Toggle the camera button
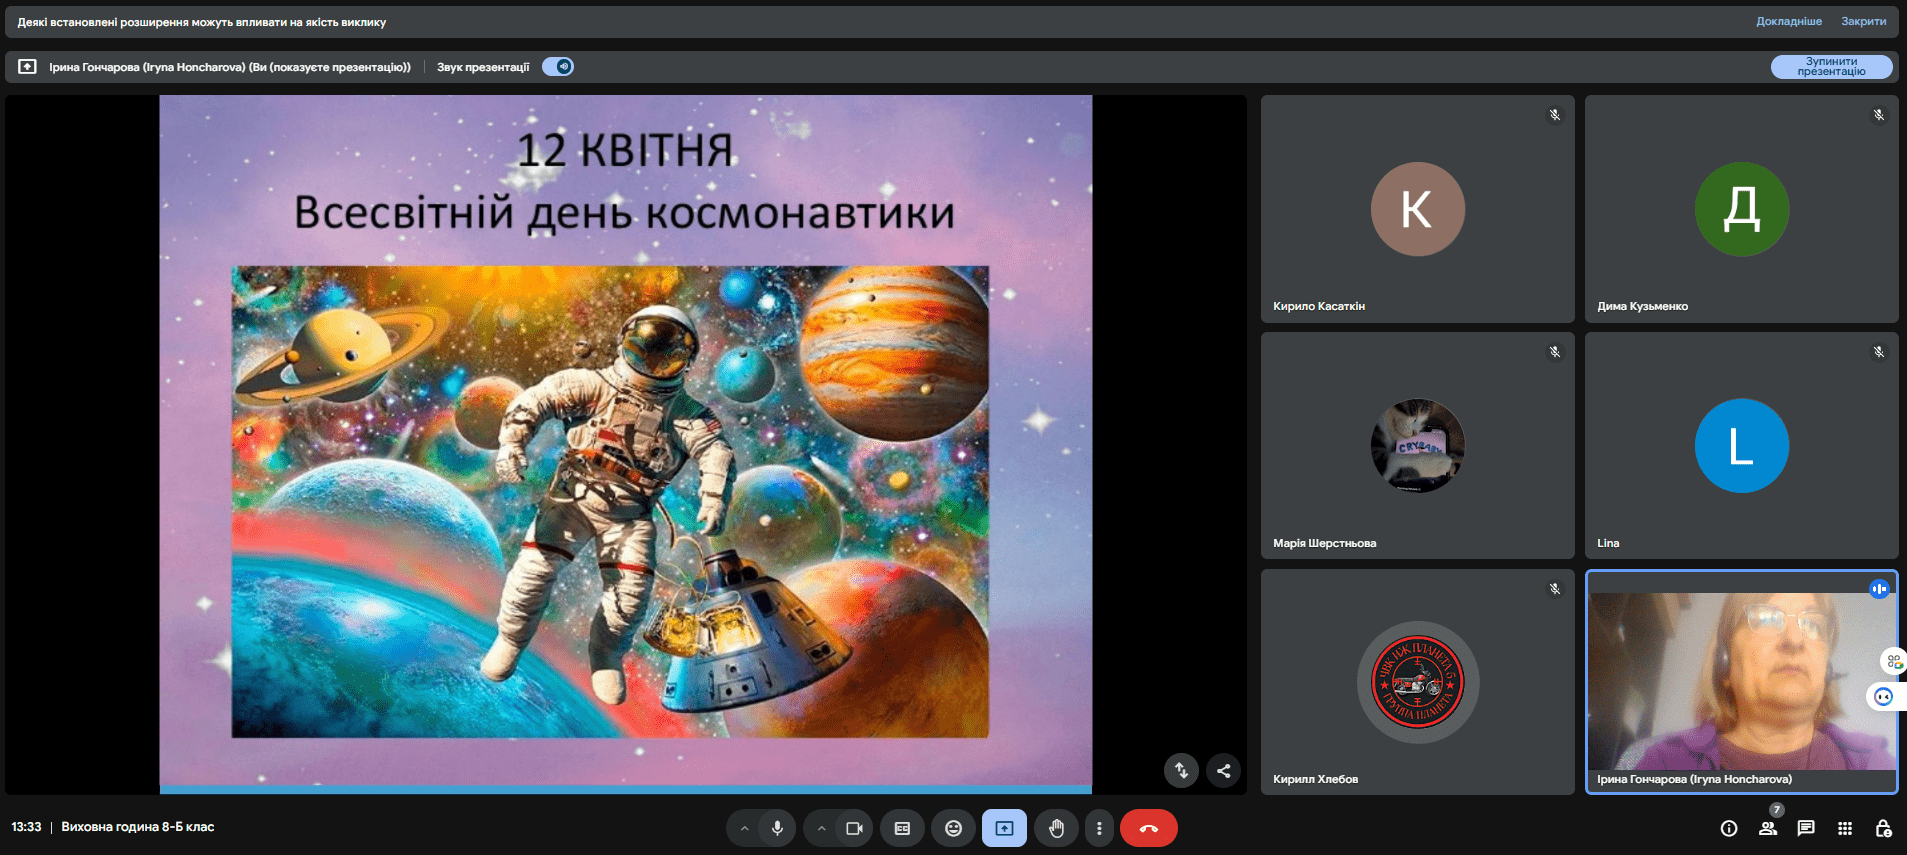 [x=854, y=828]
